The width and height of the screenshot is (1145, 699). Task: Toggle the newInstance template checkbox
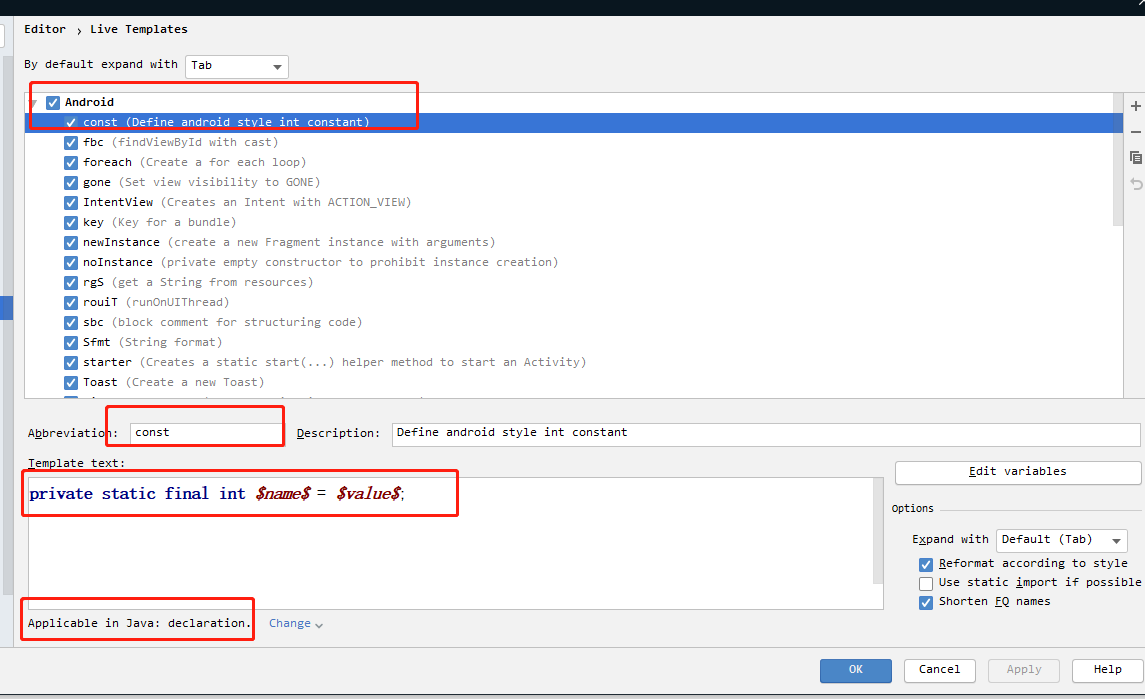click(71, 242)
